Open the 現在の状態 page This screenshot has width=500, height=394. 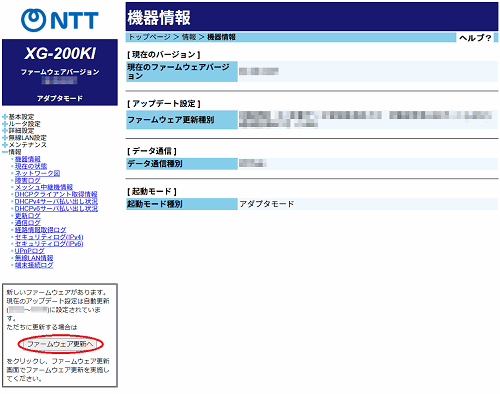point(31,166)
